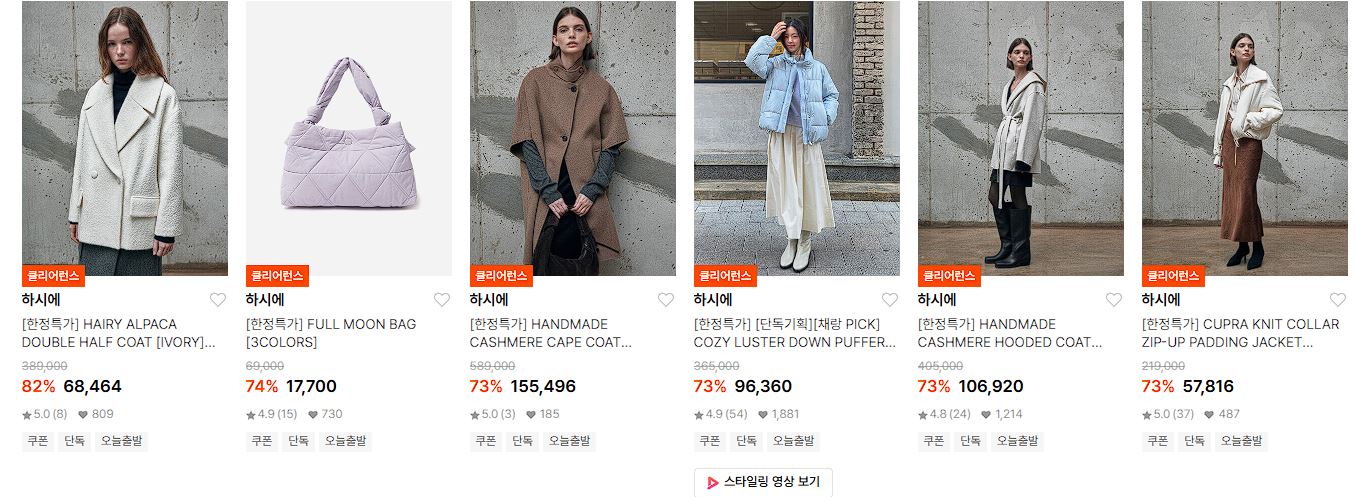Open Cozy Luster Down Puffer product title
This screenshot has height=497, width=1356.
point(795,333)
